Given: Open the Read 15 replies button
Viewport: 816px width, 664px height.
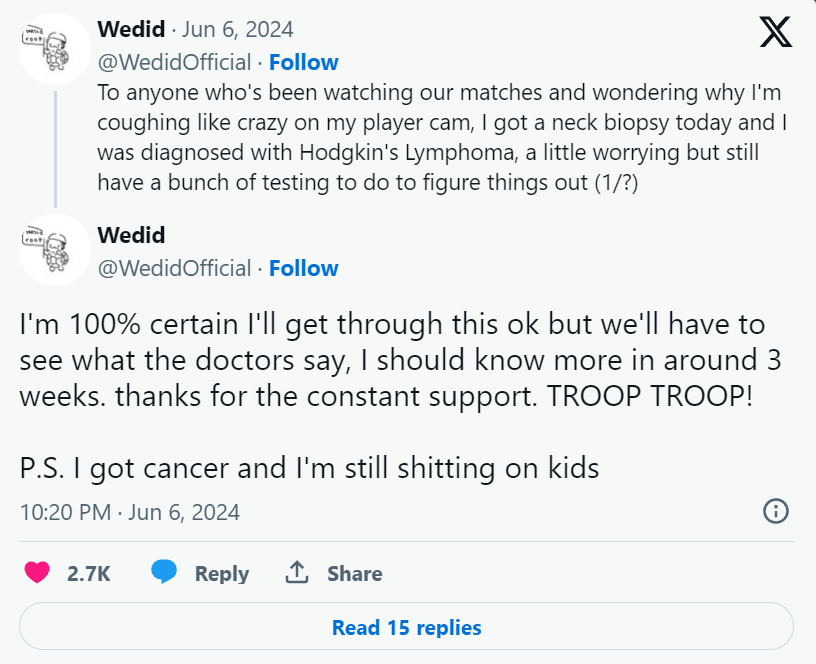Looking at the screenshot, I should tap(406, 628).
